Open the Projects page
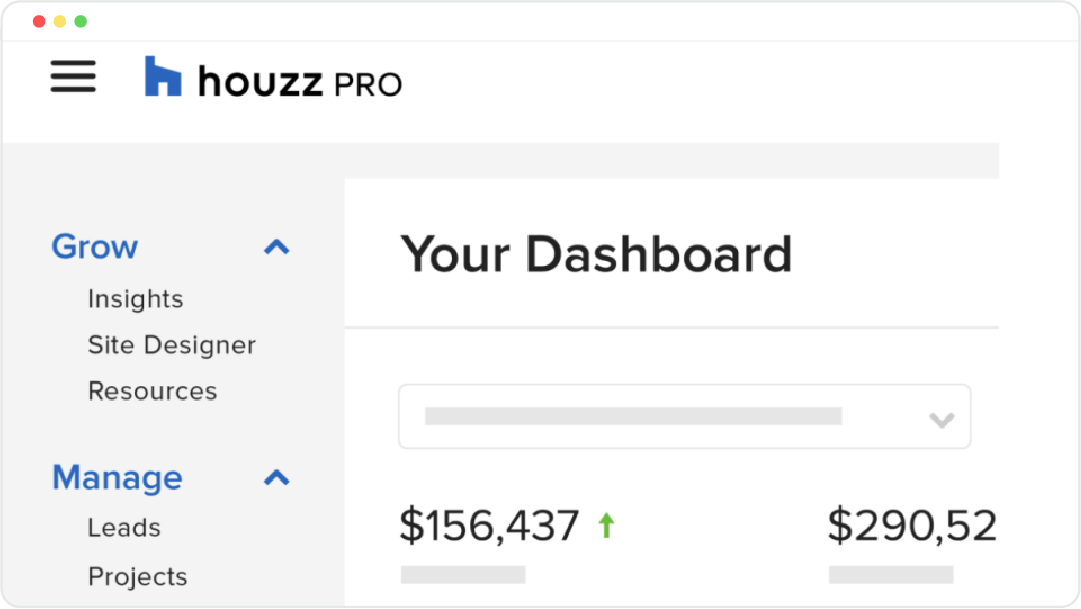 (137, 576)
